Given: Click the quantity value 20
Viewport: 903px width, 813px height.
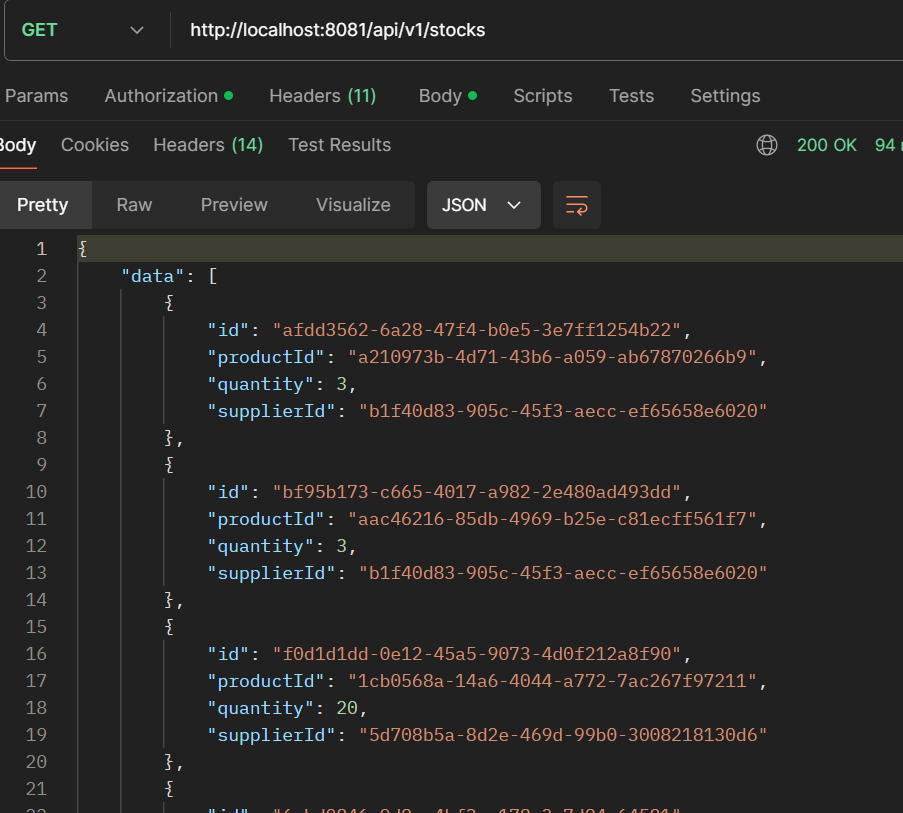Looking at the screenshot, I should point(347,708).
